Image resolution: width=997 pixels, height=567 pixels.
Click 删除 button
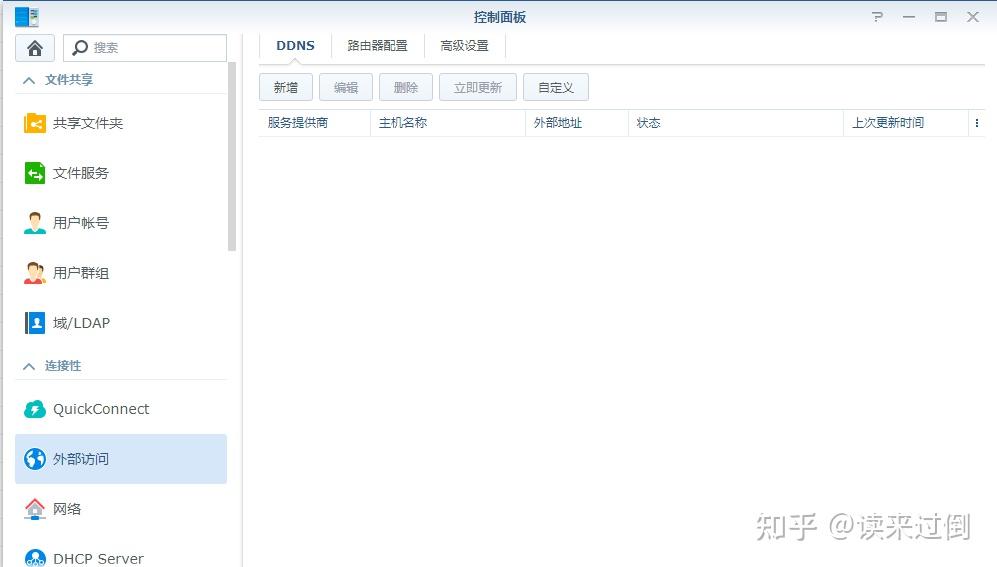click(406, 87)
